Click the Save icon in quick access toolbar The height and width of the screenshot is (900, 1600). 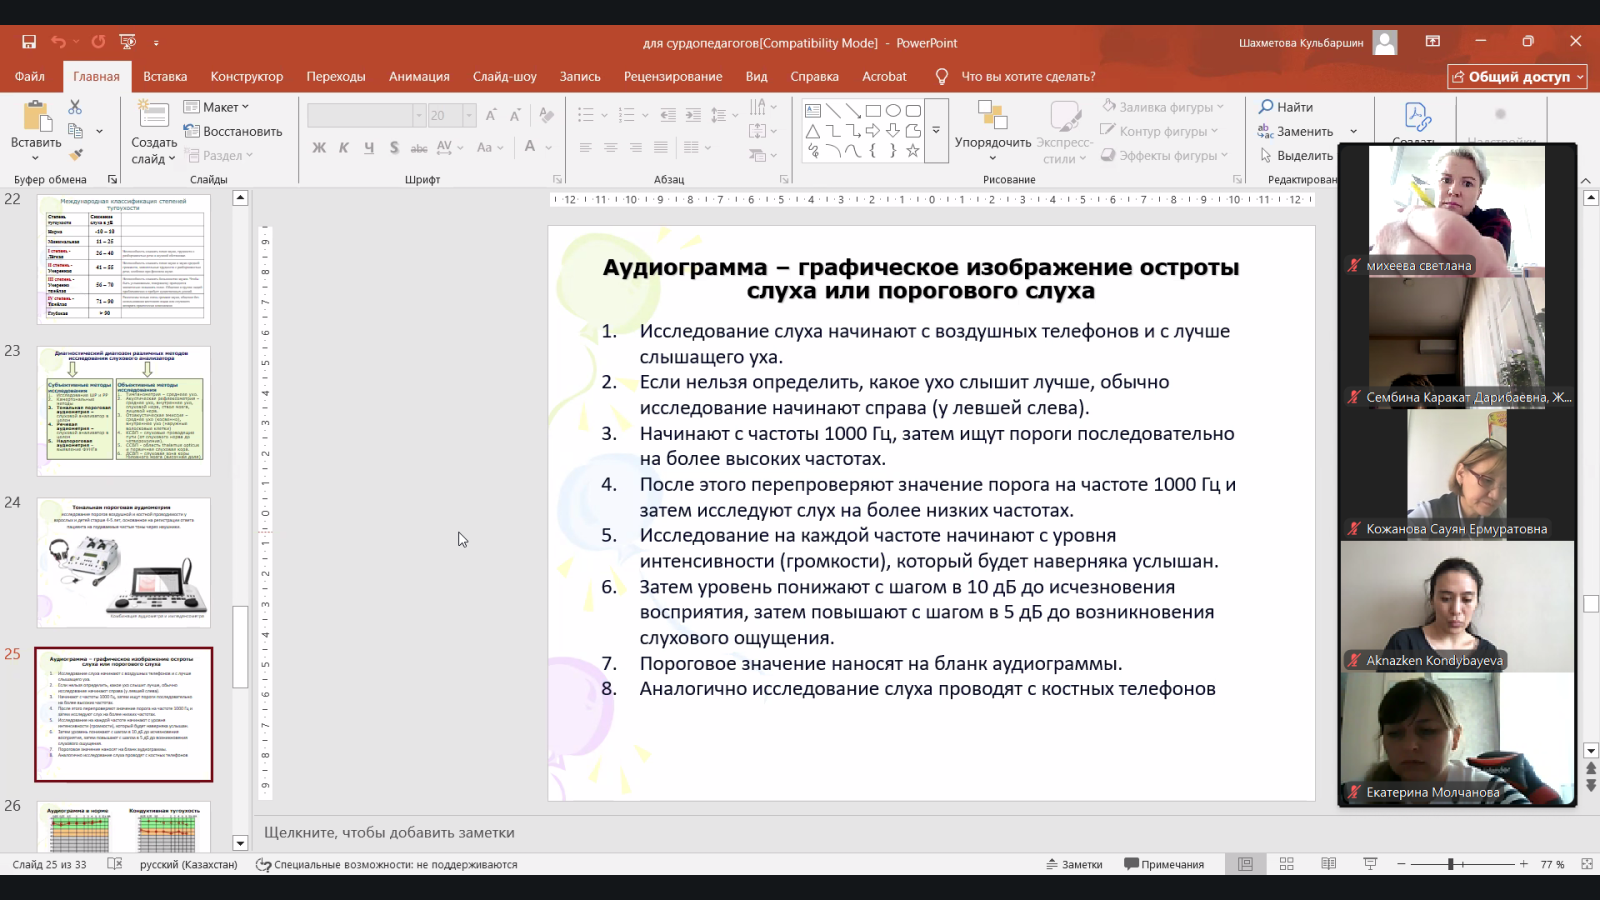(29, 42)
